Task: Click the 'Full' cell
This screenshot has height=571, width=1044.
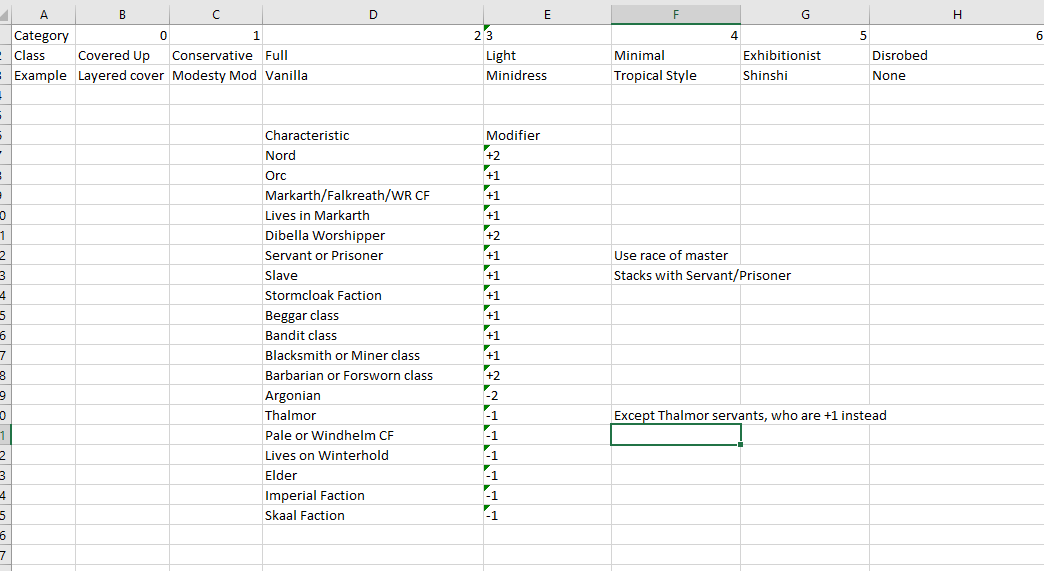Action: 373,55
